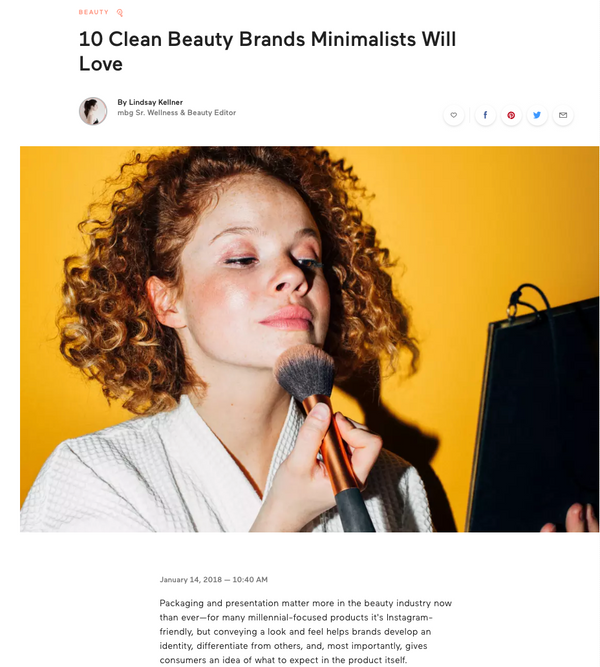
Task: Tweet the article via the Twitter icon
Action: tap(537, 115)
